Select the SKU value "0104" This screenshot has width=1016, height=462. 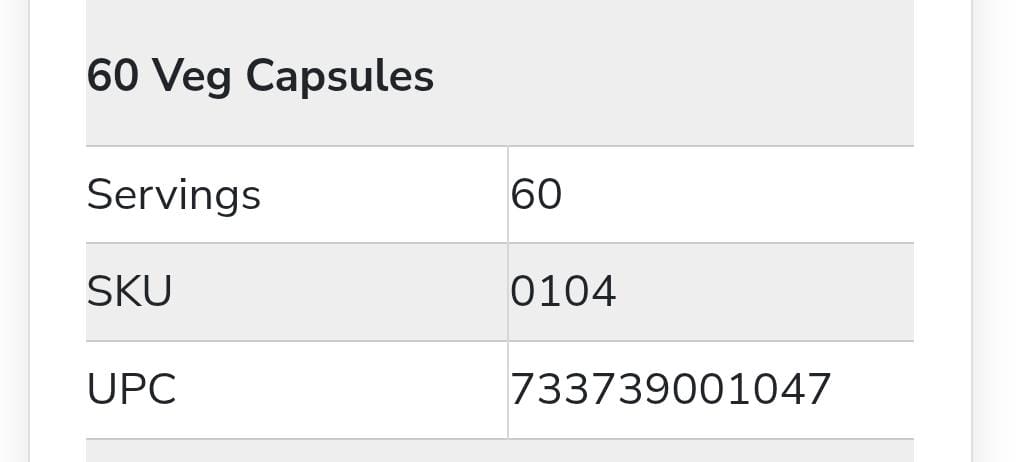(563, 291)
